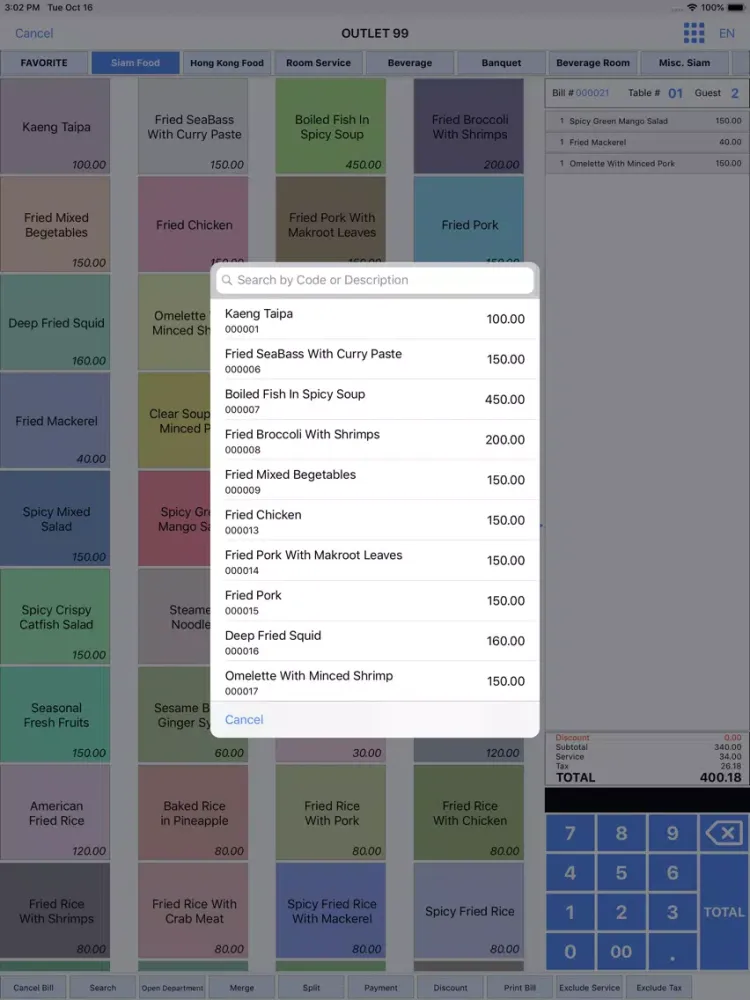The width and height of the screenshot is (750, 1000).
Task: Click Print Bill in the bottom toolbar
Action: [x=520, y=988]
